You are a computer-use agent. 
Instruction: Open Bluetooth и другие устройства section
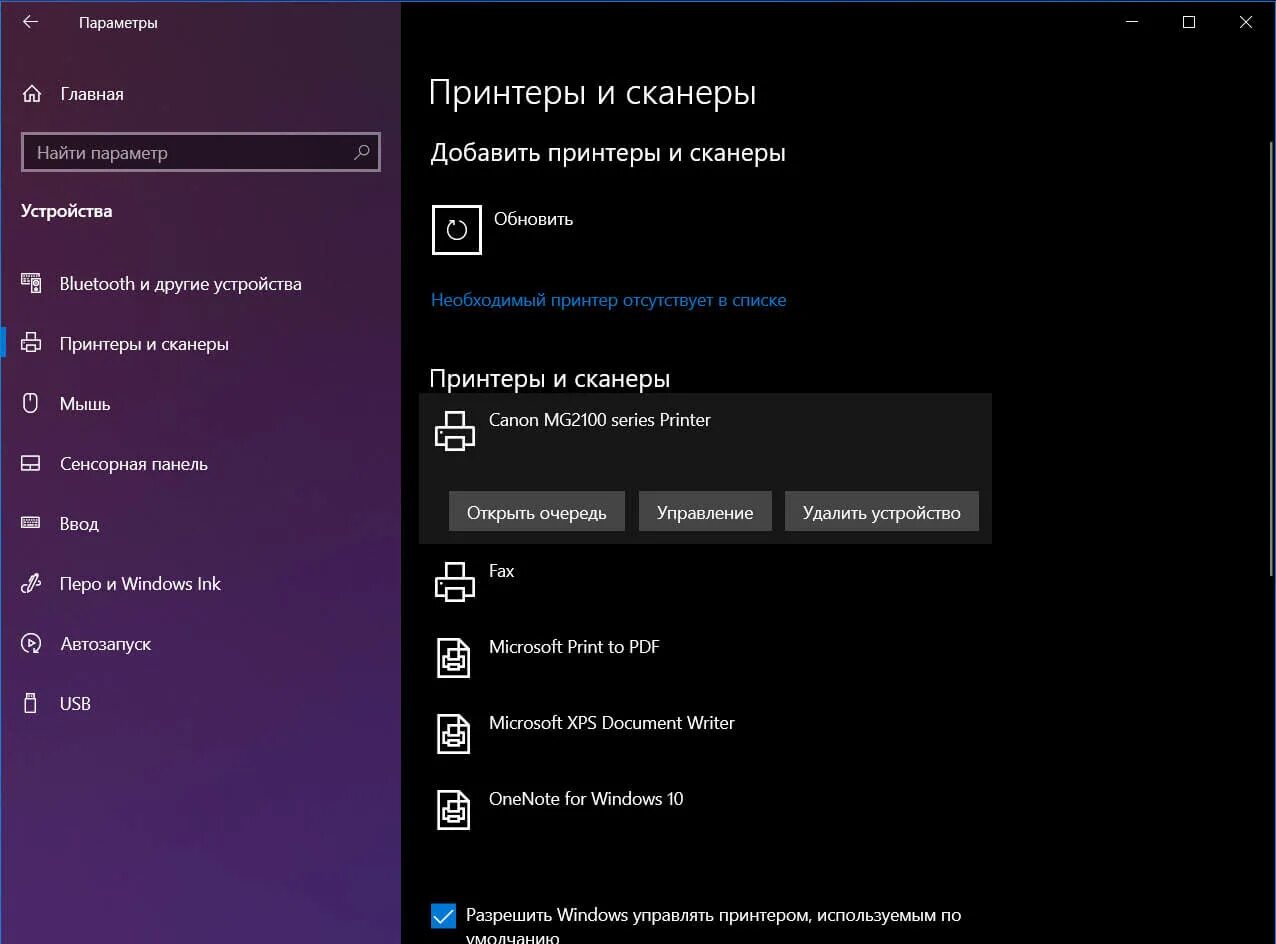pos(181,284)
